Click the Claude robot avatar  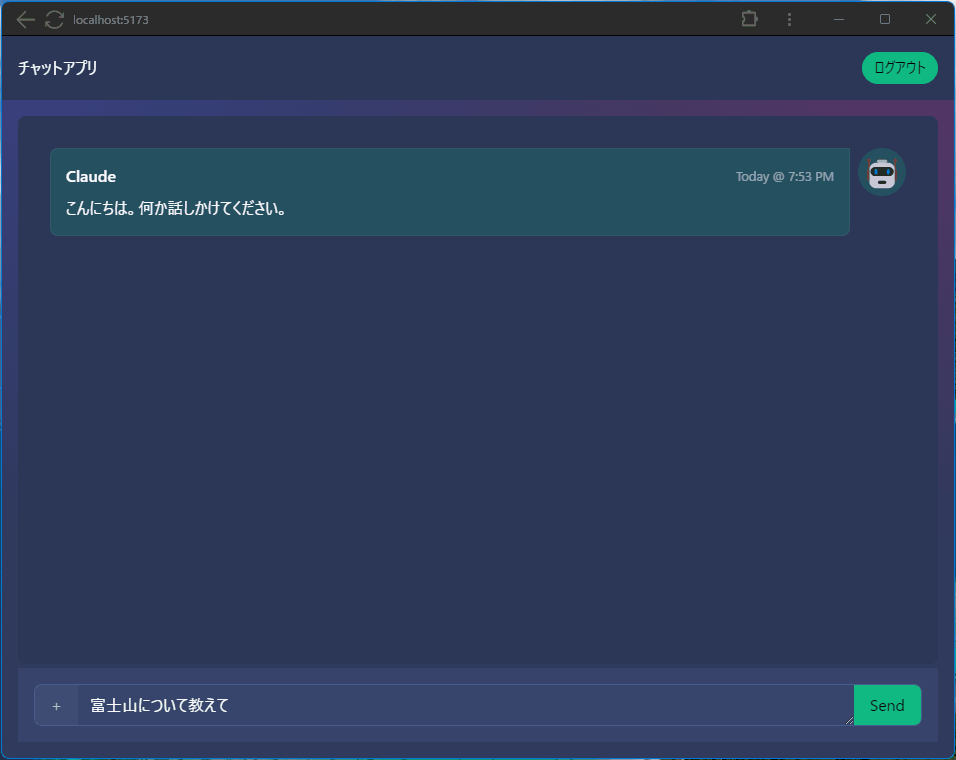coord(881,173)
